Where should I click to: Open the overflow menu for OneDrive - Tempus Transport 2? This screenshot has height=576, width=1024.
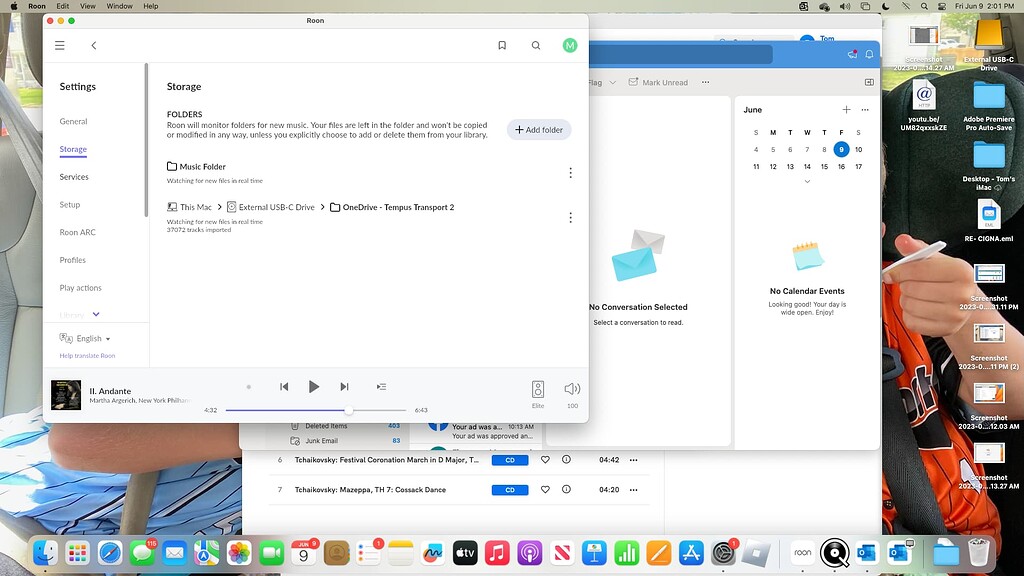571,217
